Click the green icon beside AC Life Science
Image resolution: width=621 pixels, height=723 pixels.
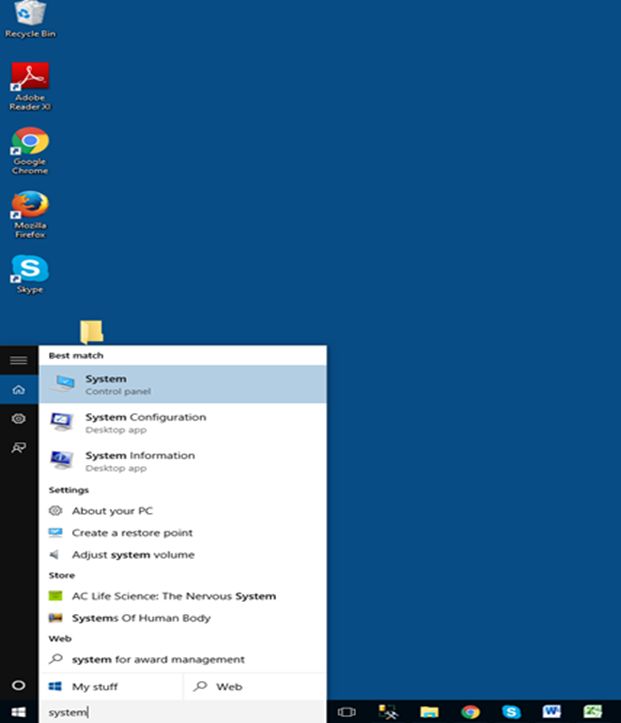coord(55,596)
